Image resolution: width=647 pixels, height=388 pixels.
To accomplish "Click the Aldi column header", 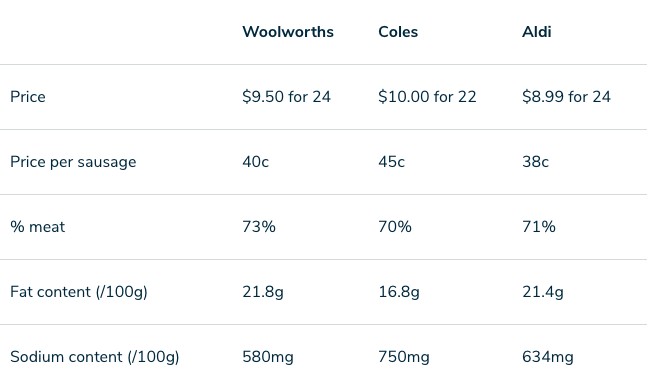I will (536, 32).
